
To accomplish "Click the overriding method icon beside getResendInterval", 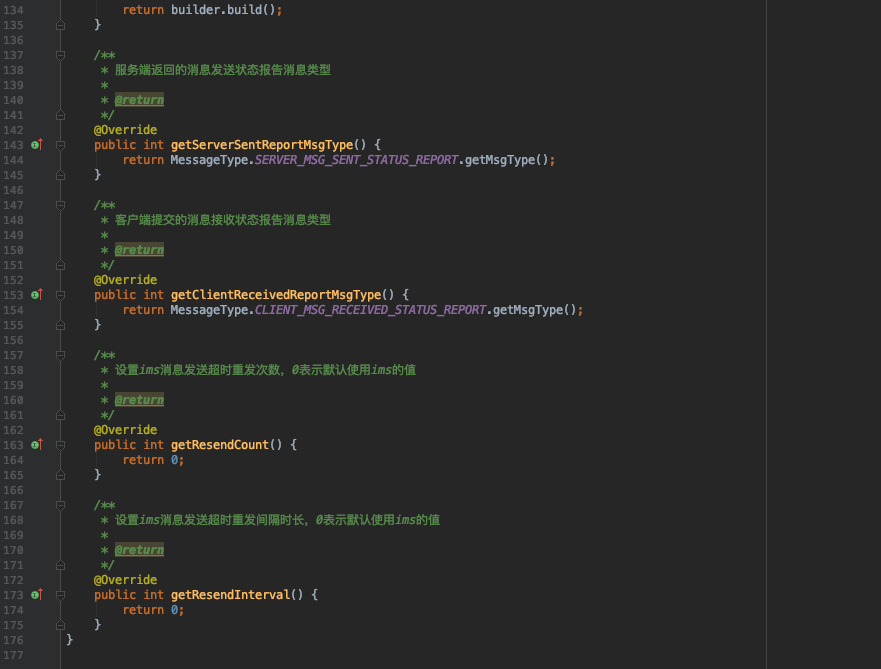I will click(x=36, y=594).
